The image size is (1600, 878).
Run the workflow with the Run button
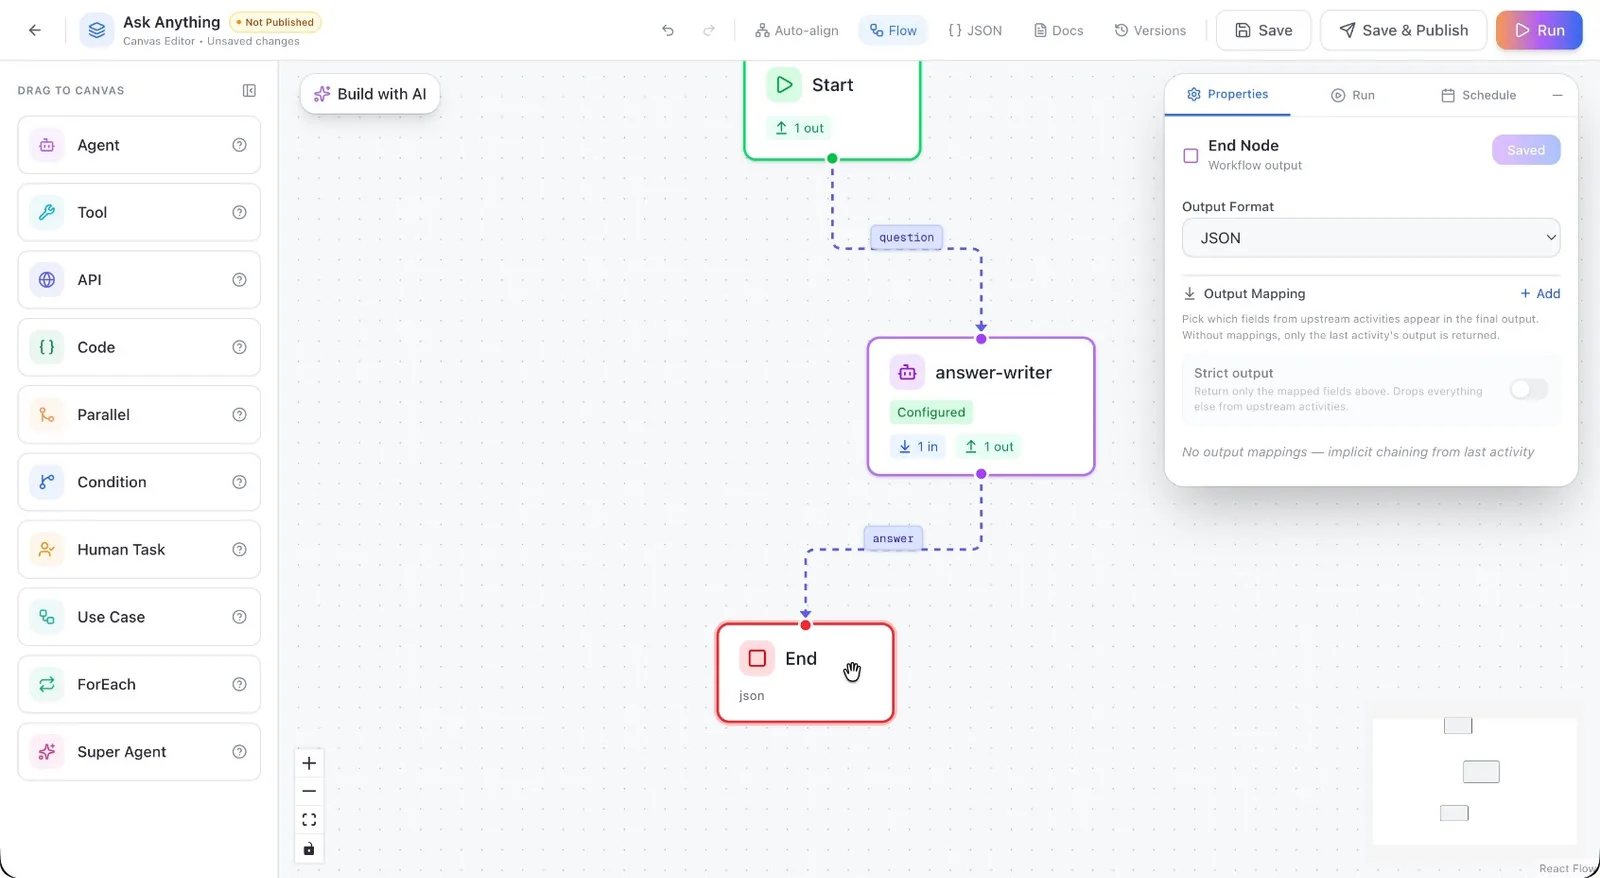click(x=1539, y=30)
